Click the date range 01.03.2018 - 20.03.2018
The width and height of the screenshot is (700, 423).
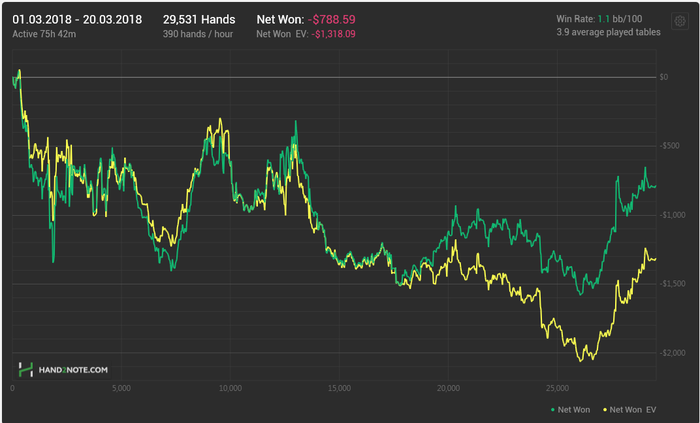click(77, 20)
